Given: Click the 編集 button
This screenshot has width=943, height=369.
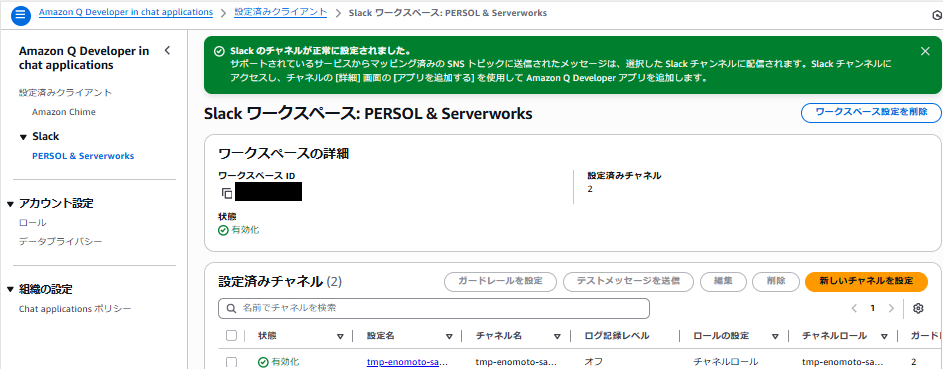Looking at the screenshot, I should 723,281.
